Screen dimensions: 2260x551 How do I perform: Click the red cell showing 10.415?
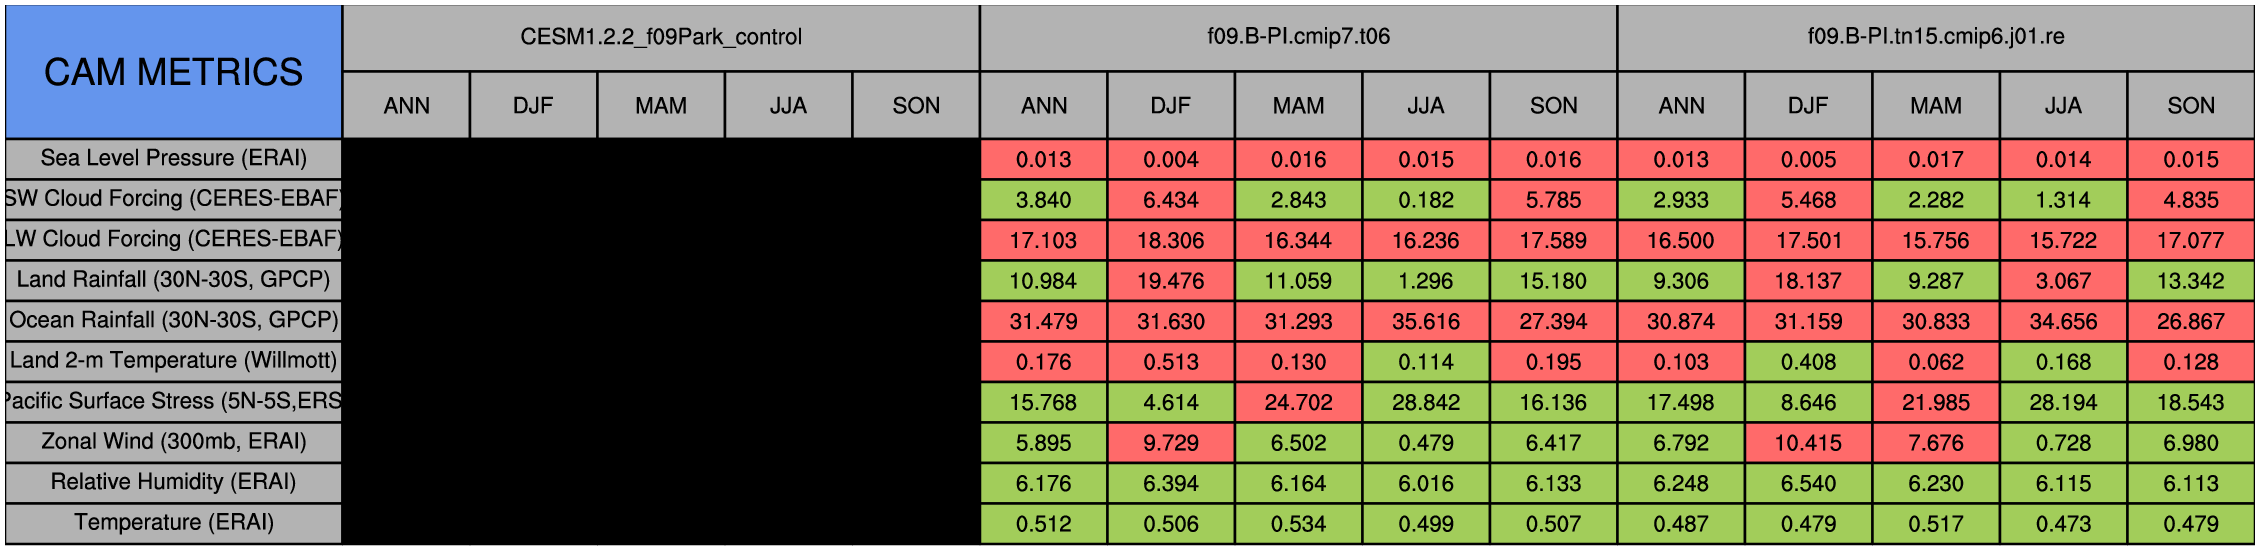tap(1808, 442)
